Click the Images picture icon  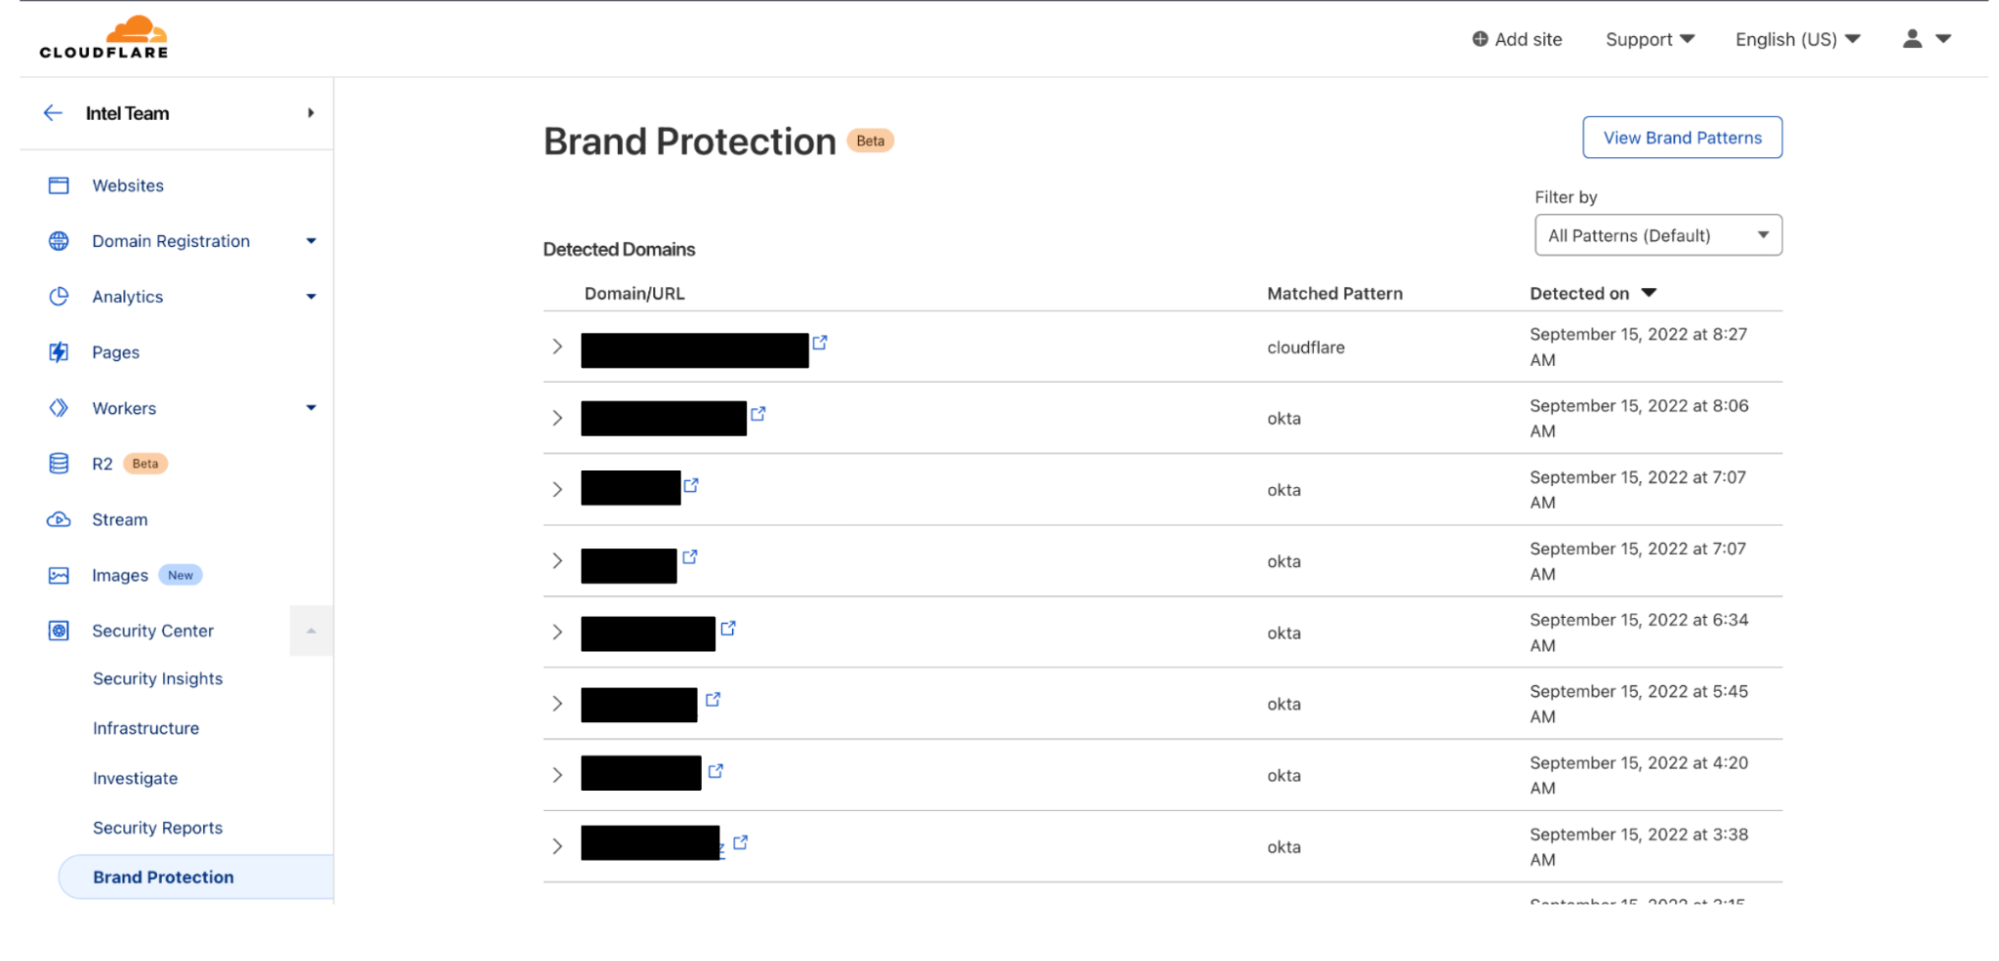(x=59, y=575)
